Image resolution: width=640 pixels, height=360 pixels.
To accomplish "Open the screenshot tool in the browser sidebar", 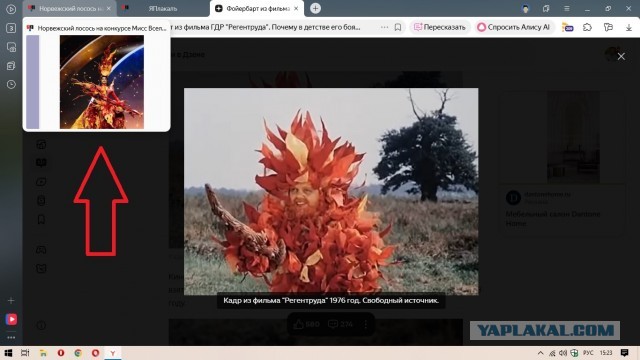I will click(x=11, y=47).
